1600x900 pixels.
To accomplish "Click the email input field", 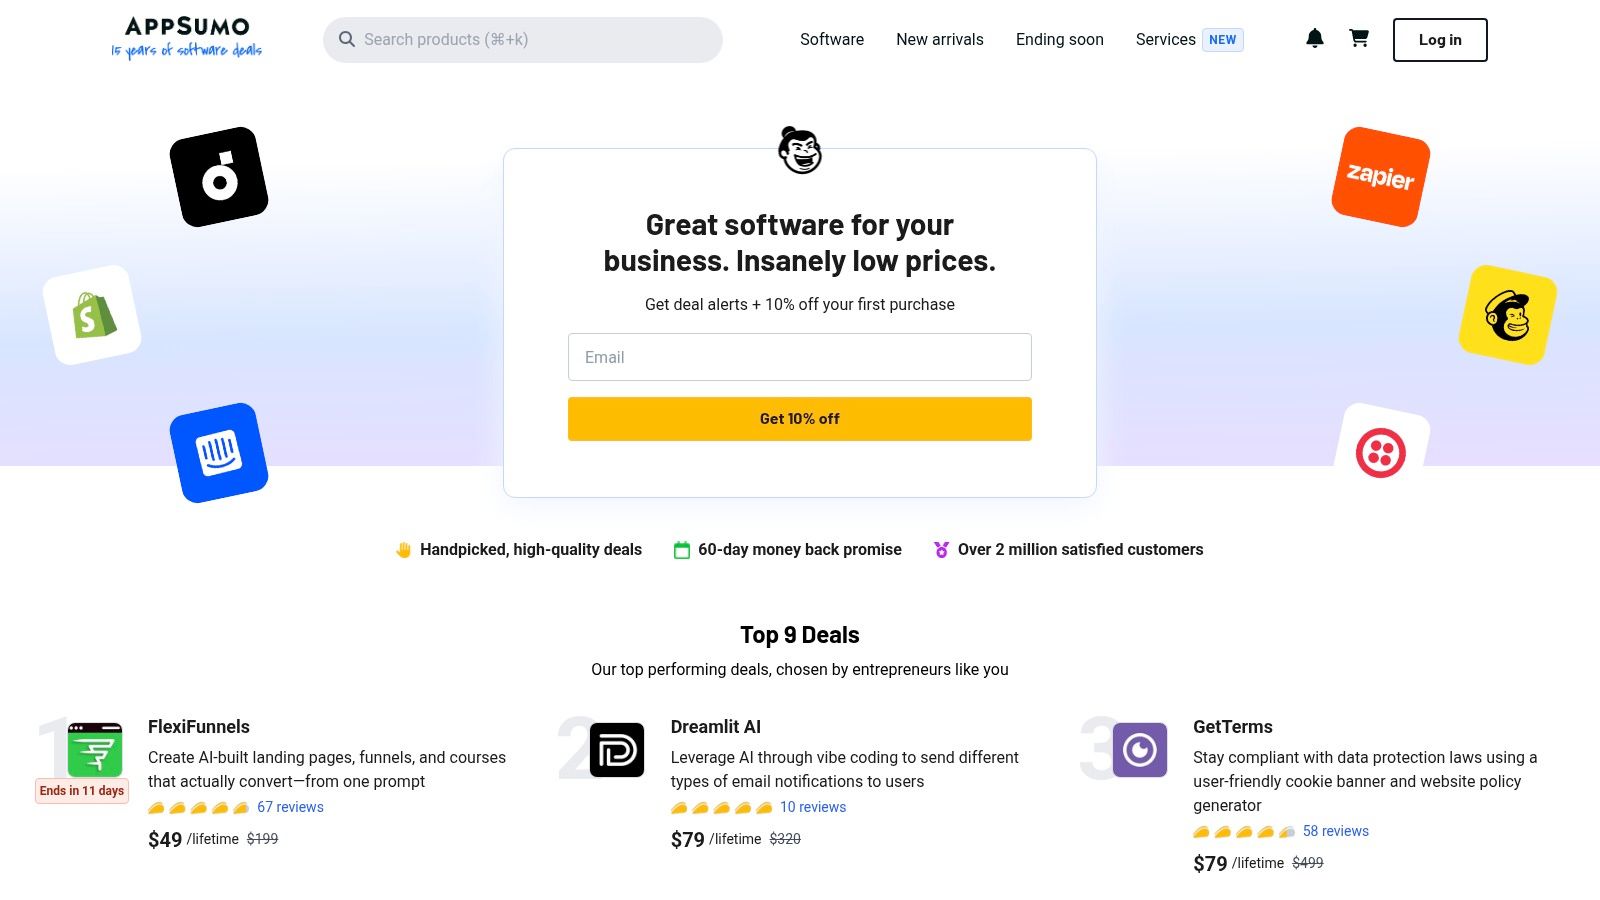I will 799,356.
